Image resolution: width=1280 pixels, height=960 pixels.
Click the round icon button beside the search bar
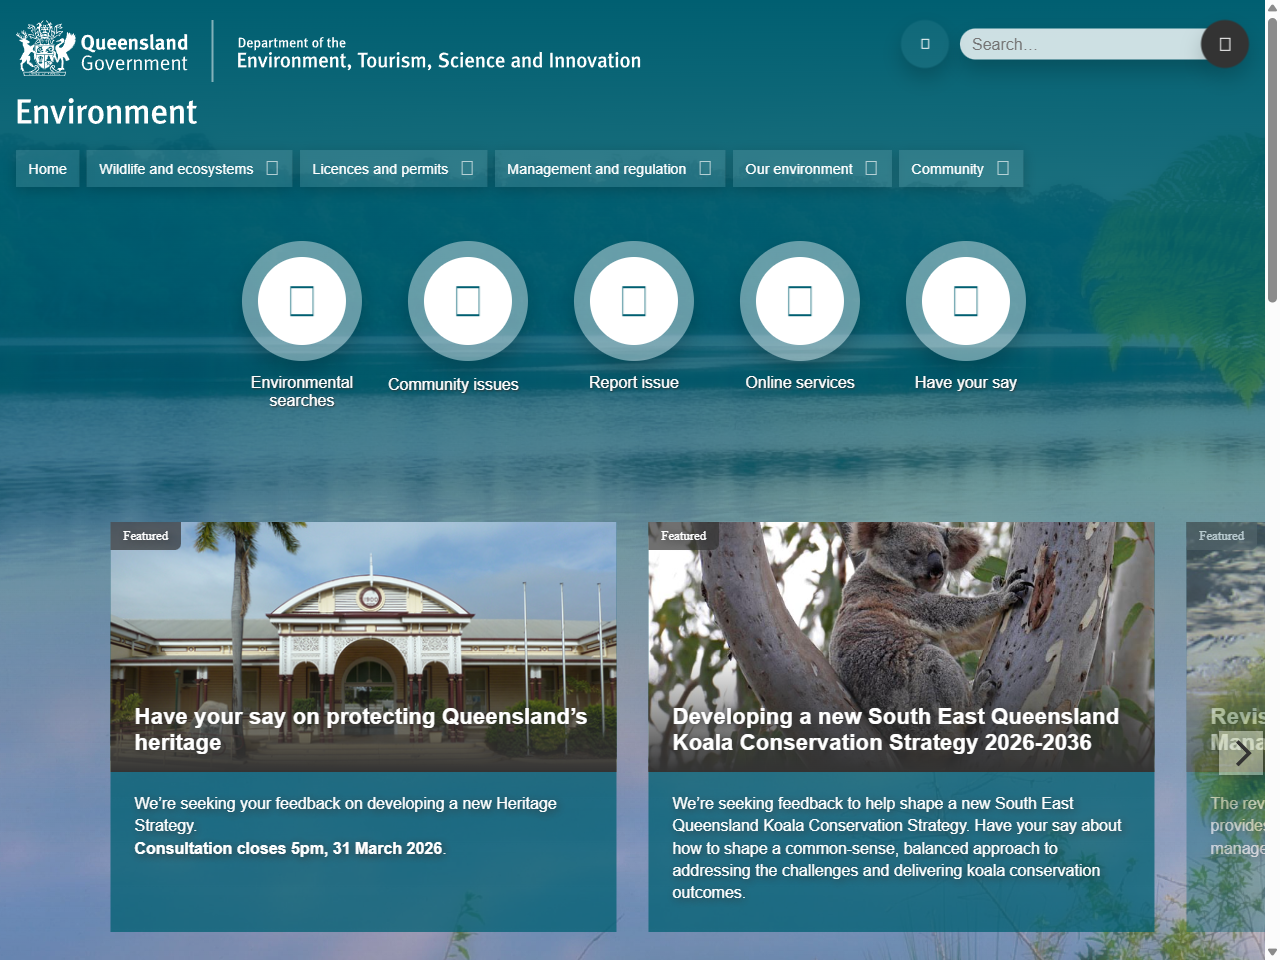coord(924,44)
